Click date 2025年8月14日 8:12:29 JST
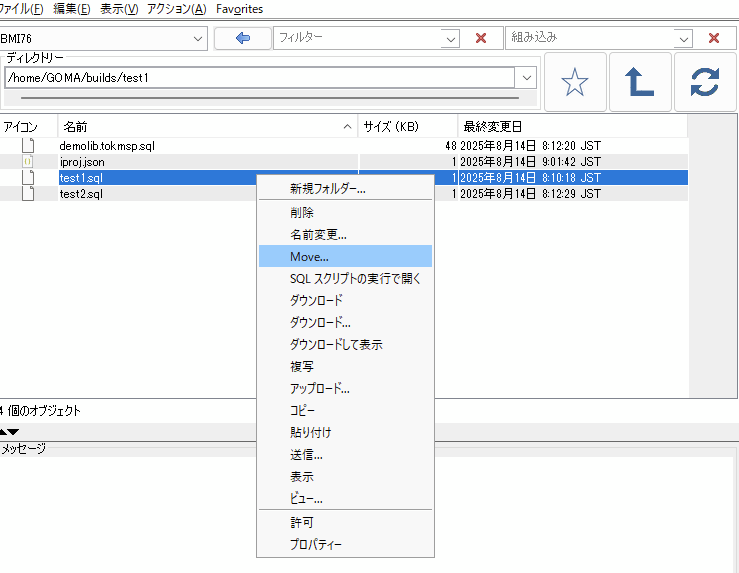 pyautogui.click(x=530, y=194)
